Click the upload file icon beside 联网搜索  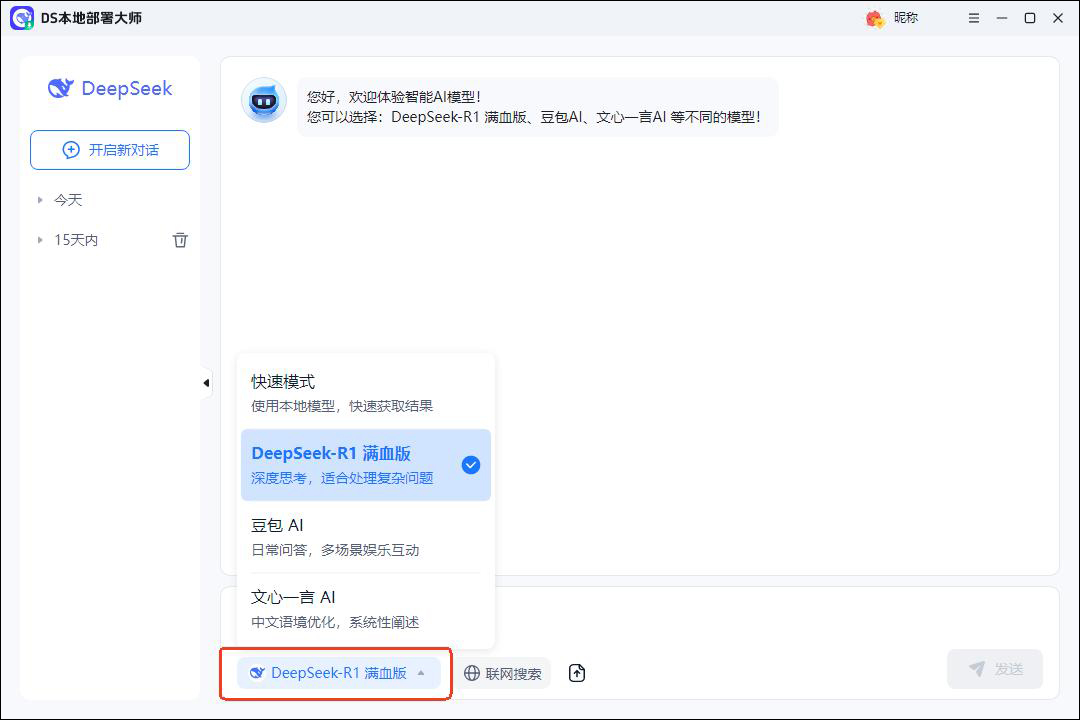pos(577,673)
